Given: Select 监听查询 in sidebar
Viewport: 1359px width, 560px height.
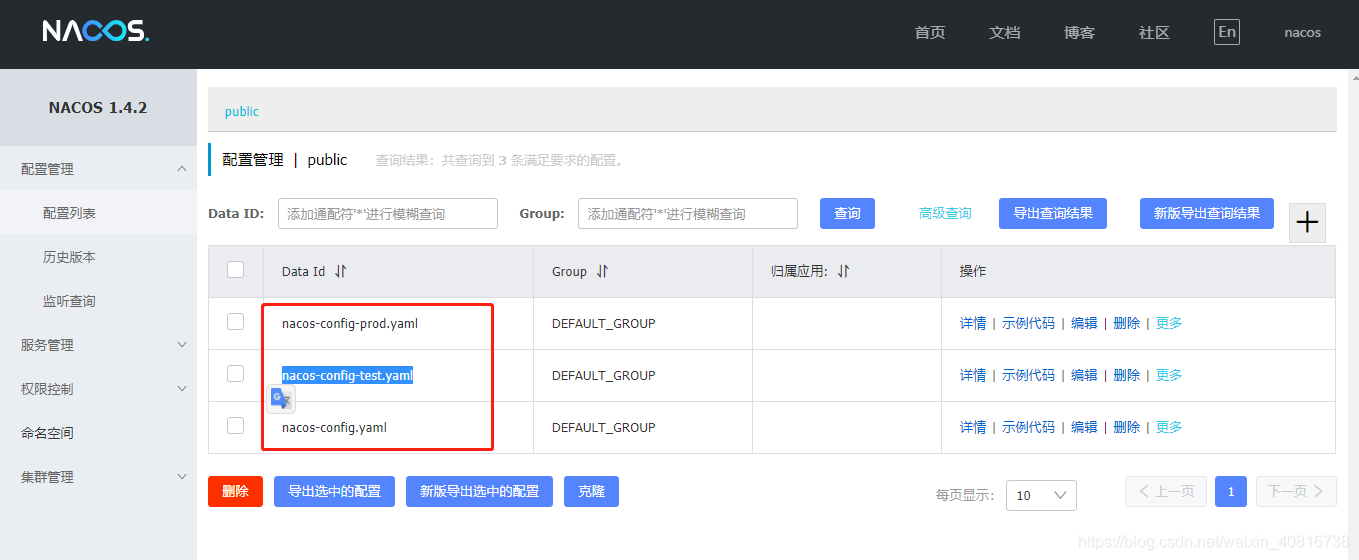Looking at the screenshot, I should point(98,301).
